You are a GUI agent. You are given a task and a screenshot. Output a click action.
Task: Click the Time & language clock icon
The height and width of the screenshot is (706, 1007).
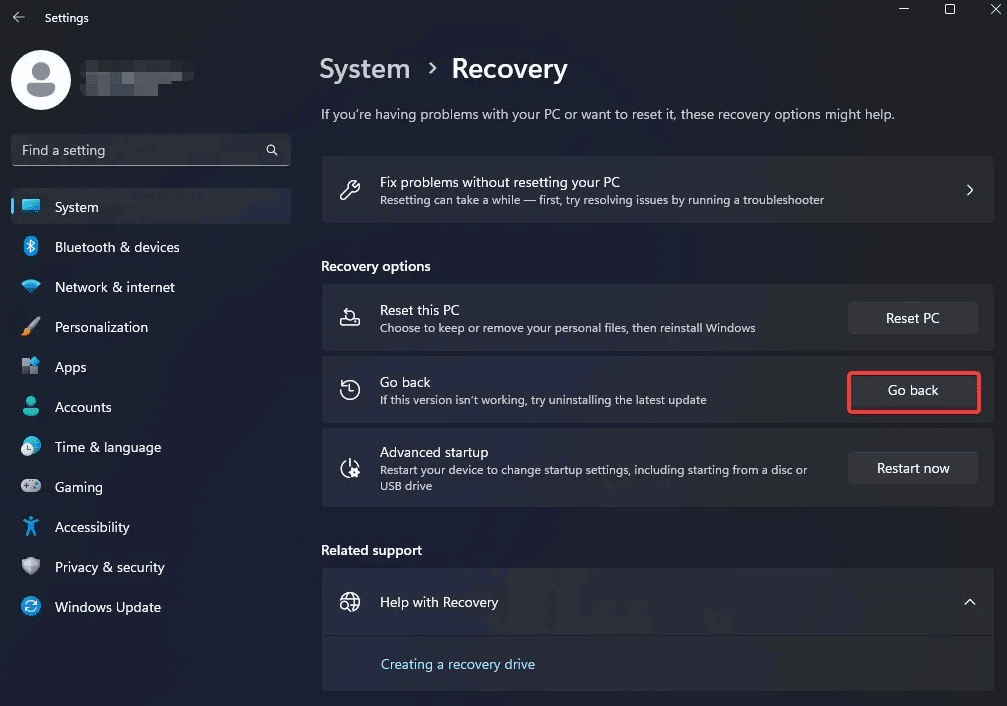31,446
